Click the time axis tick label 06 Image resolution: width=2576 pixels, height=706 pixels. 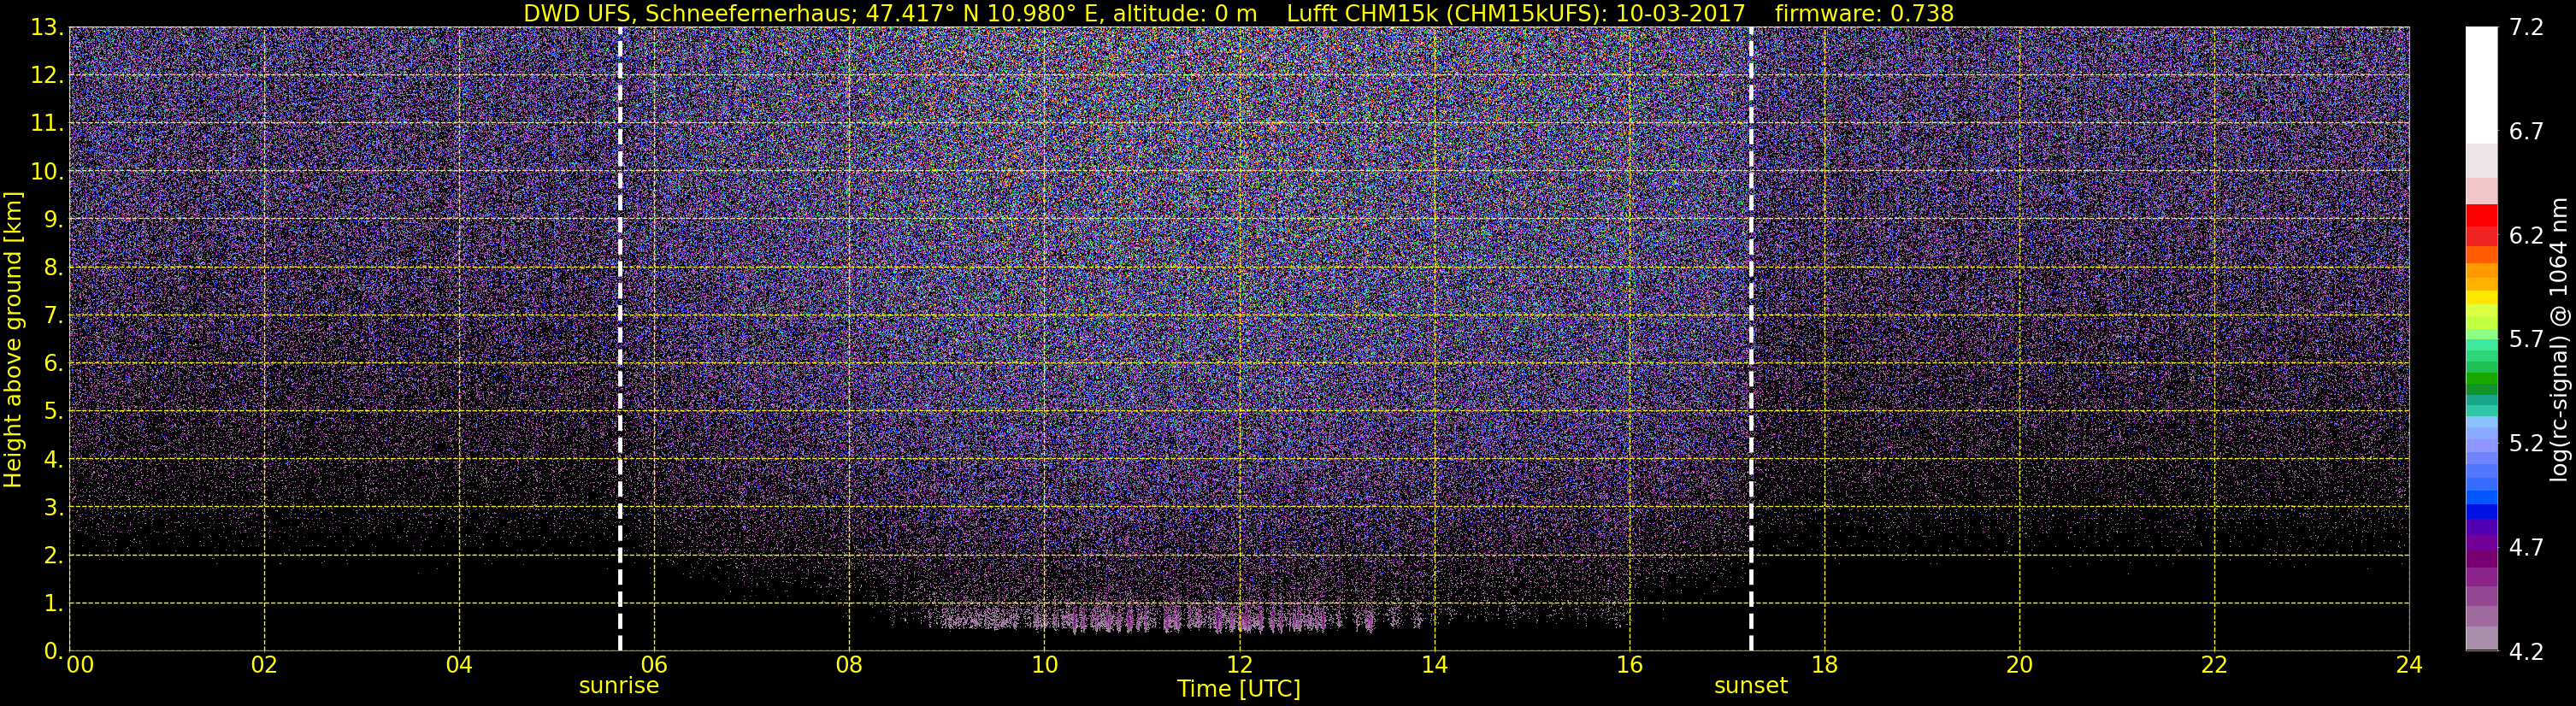click(x=654, y=665)
